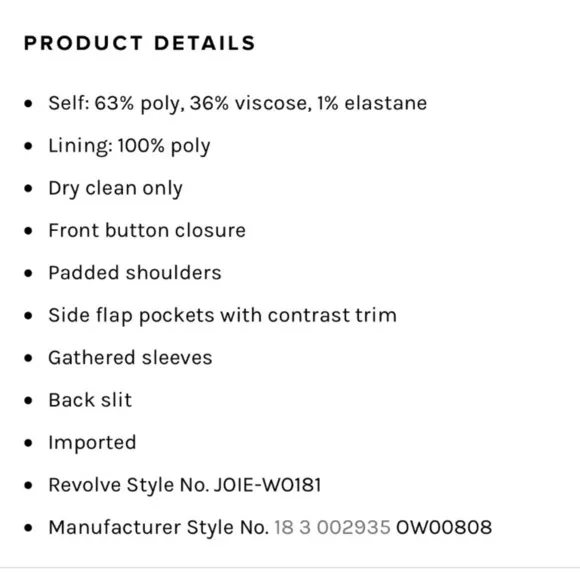Click the OW00808 manufacturer code
The image size is (580, 580).
(x=444, y=527)
